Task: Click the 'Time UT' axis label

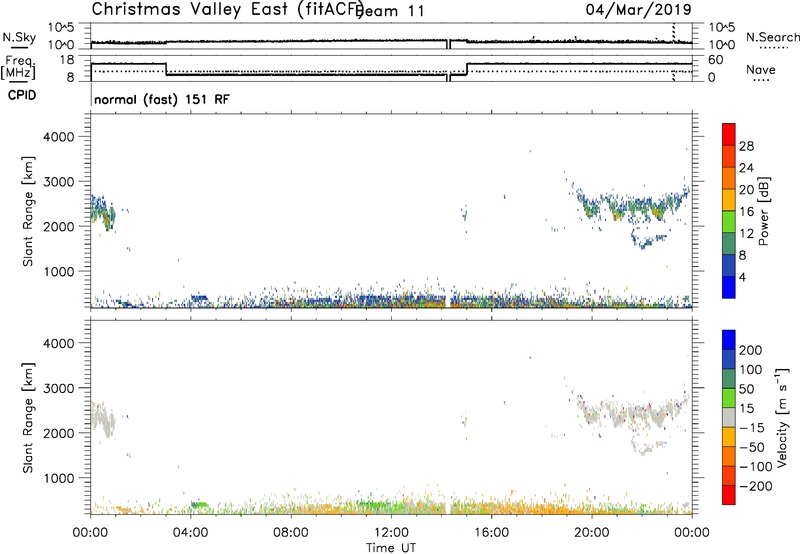Action: click(391, 547)
